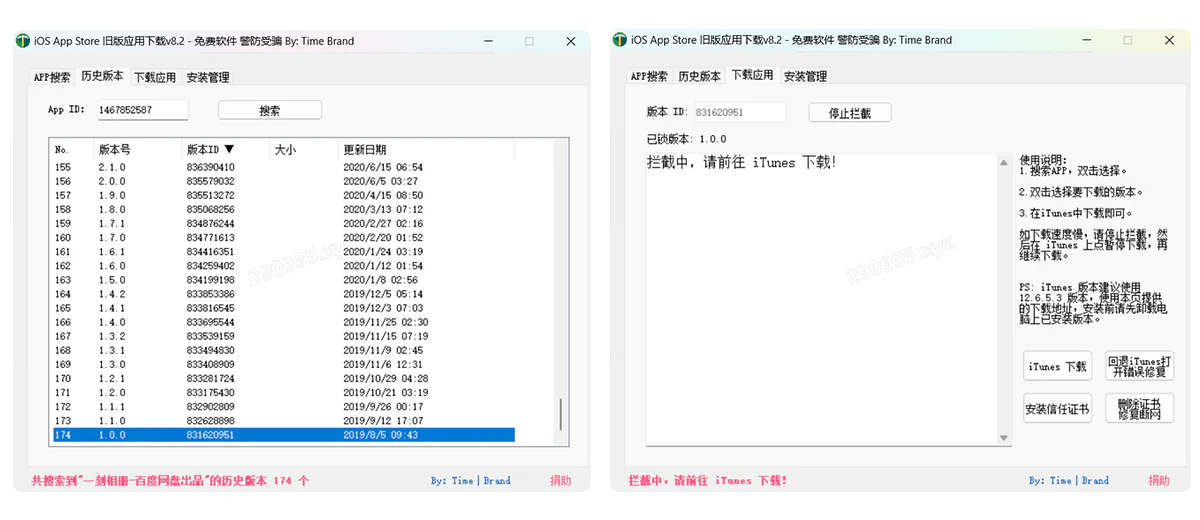Select row 165 version 1.4.1
1200x520 pixels.
tap(284, 309)
